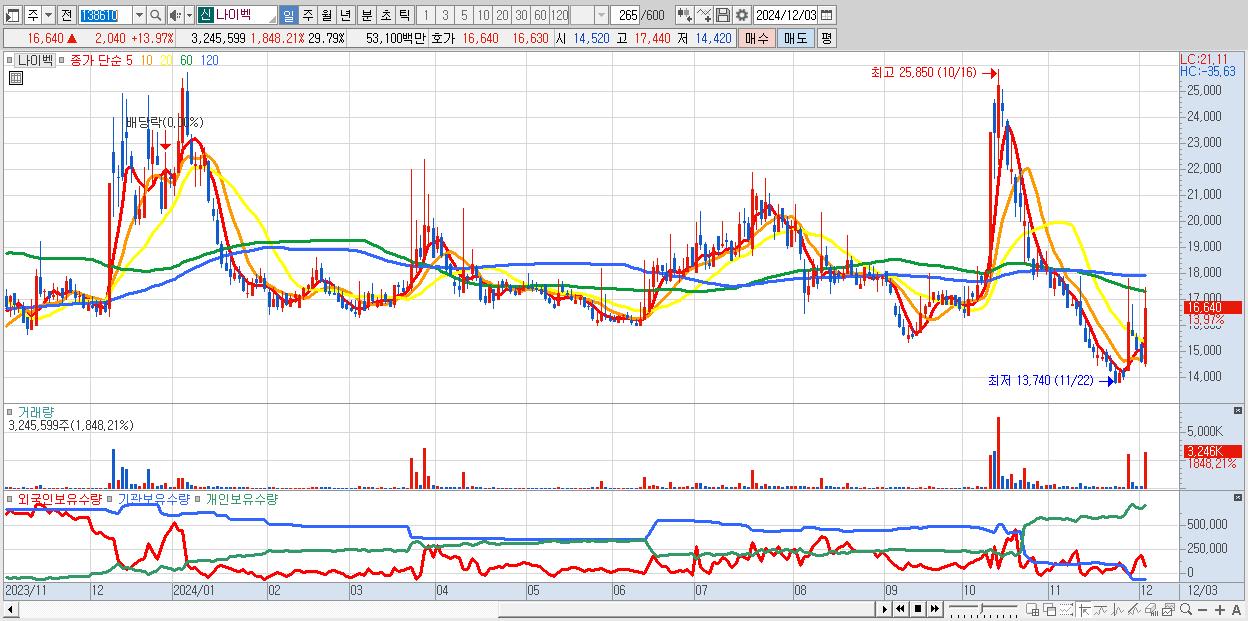This screenshot has height=621, width=1248.
Task: Choose the 1 interval button
Action: coord(426,15)
